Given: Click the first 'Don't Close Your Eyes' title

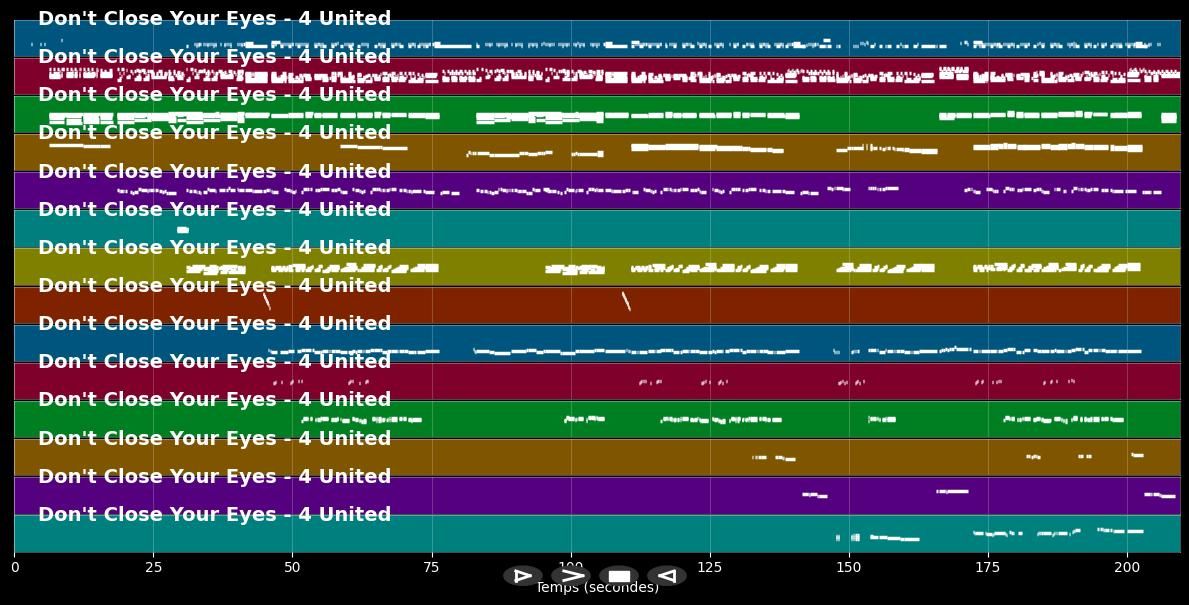Looking at the screenshot, I should tap(214, 18).
